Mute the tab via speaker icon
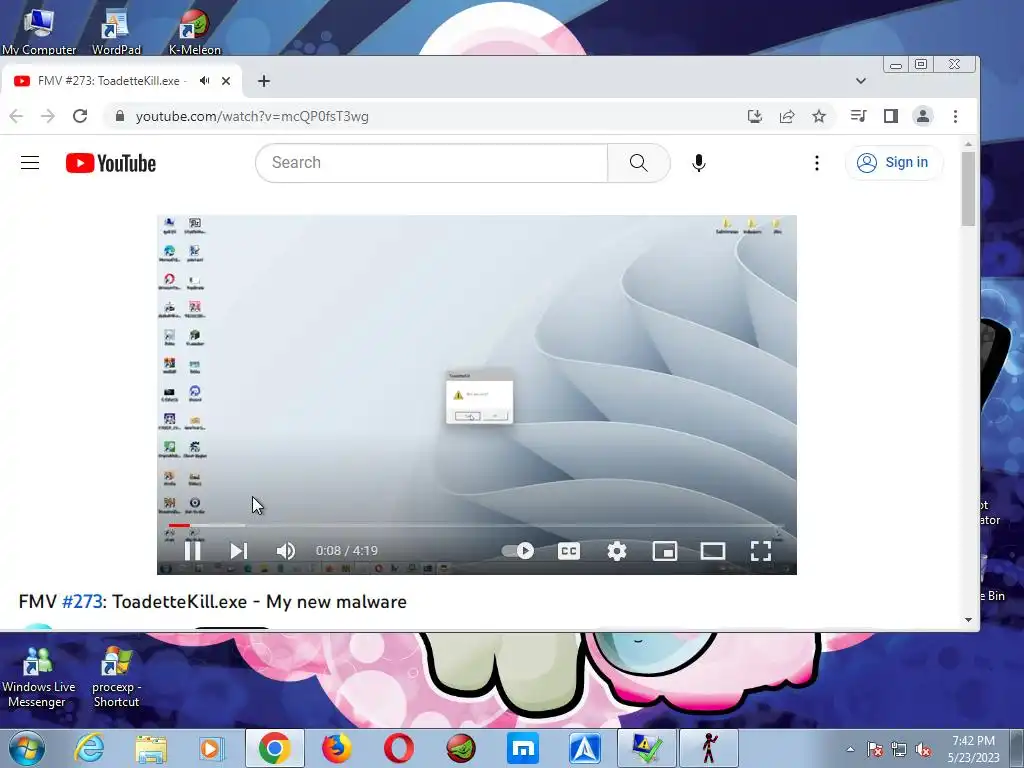The image size is (1024, 768). click(x=205, y=80)
